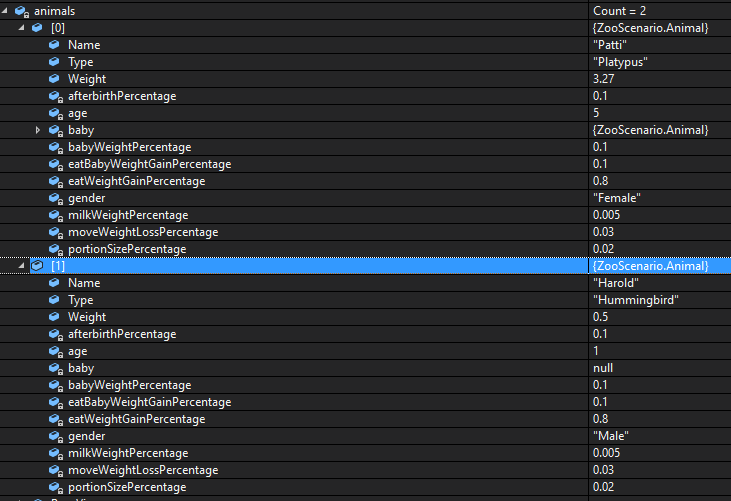Click the private field icon beside gender "Female"
The width and height of the screenshot is (731, 501).
coord(56,199)
